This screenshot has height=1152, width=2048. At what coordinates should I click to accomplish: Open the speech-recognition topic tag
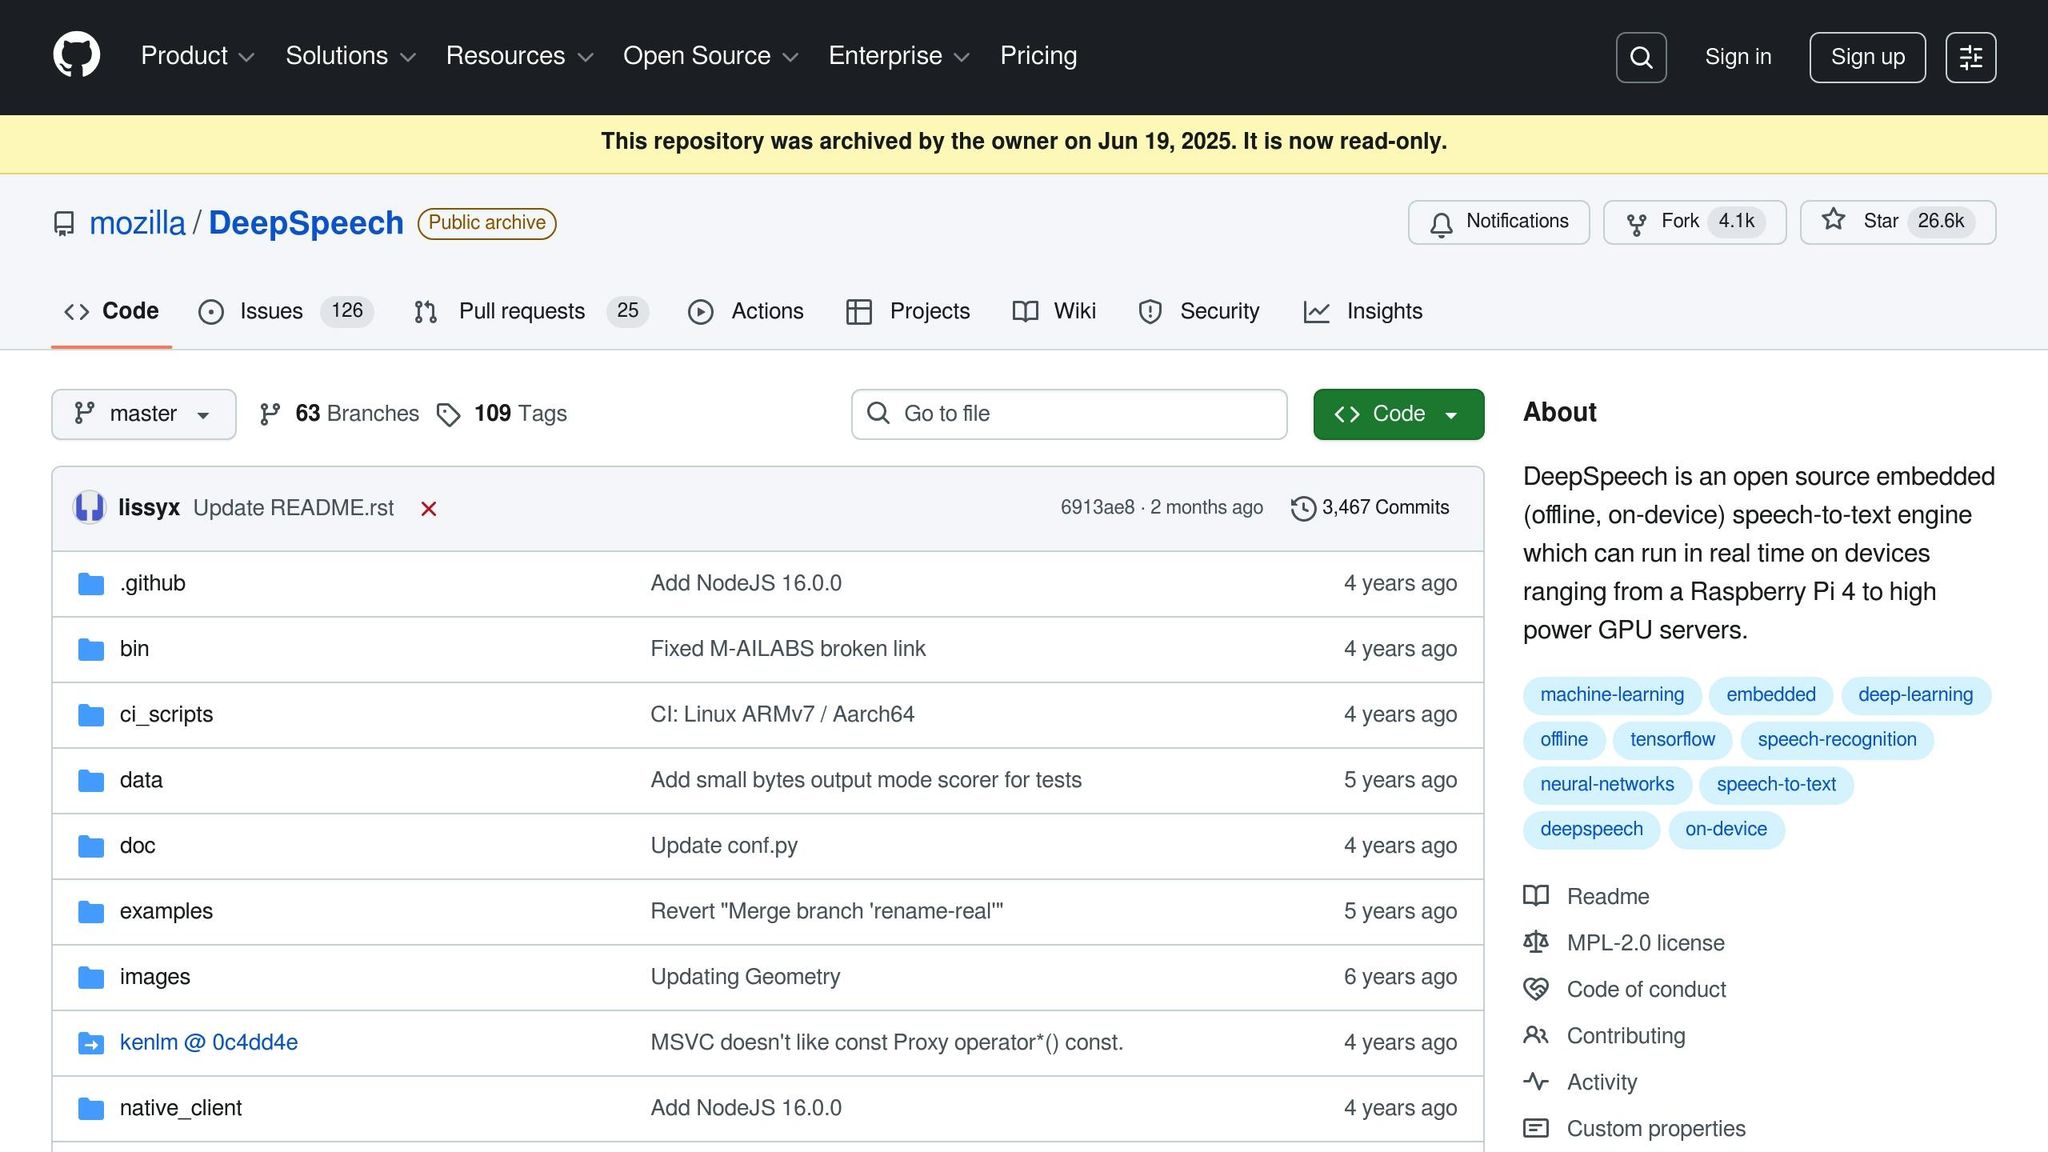tap(1837, 740)
